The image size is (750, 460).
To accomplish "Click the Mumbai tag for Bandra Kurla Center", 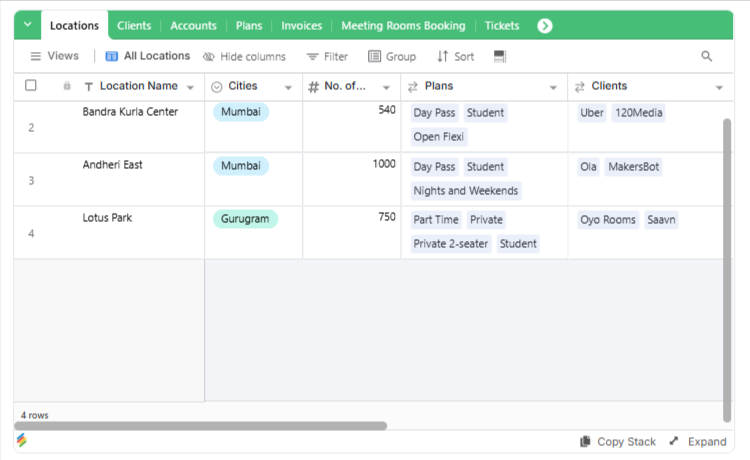I will [241, 112].
